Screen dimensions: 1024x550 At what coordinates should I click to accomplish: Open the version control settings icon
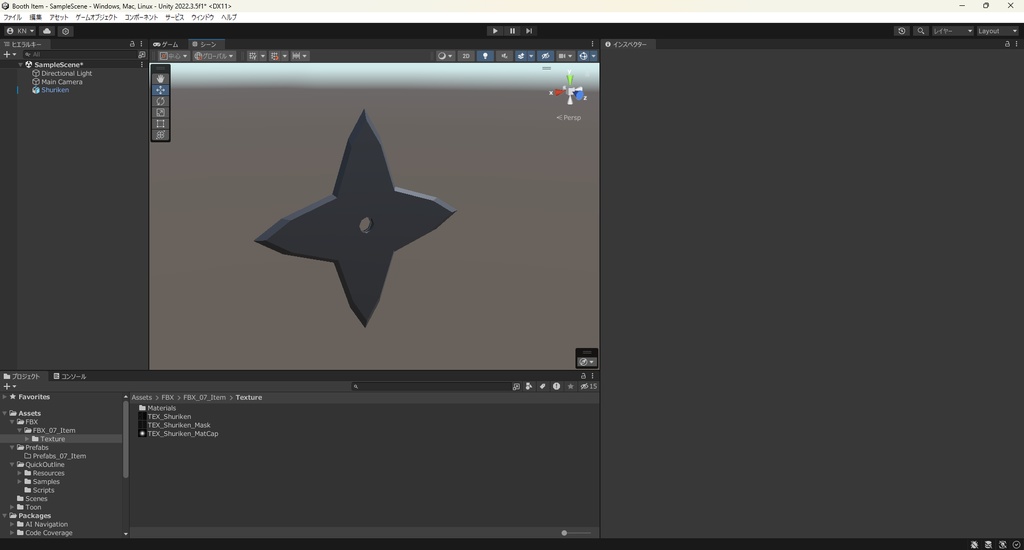click(65, 31)
